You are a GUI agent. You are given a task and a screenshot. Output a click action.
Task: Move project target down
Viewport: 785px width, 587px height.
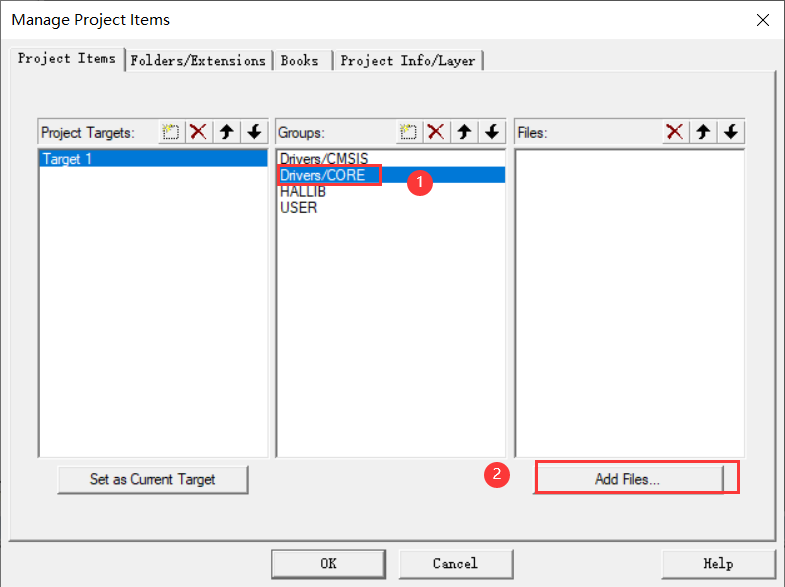click(x=254, y=132)
